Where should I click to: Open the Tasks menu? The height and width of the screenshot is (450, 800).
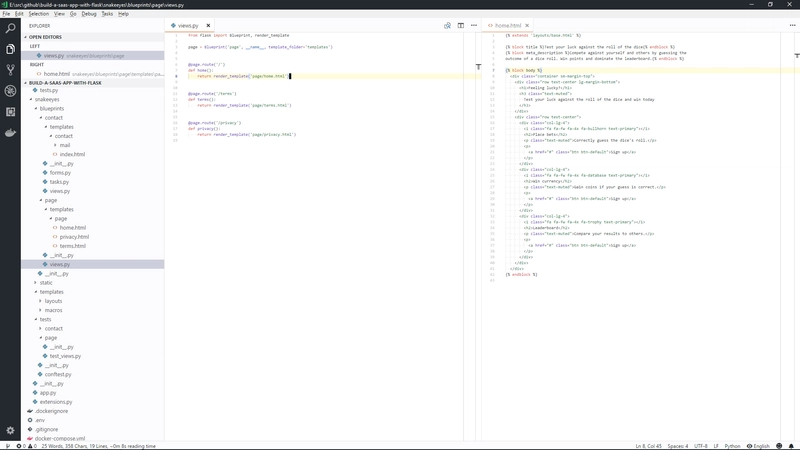tap(107, 14)
